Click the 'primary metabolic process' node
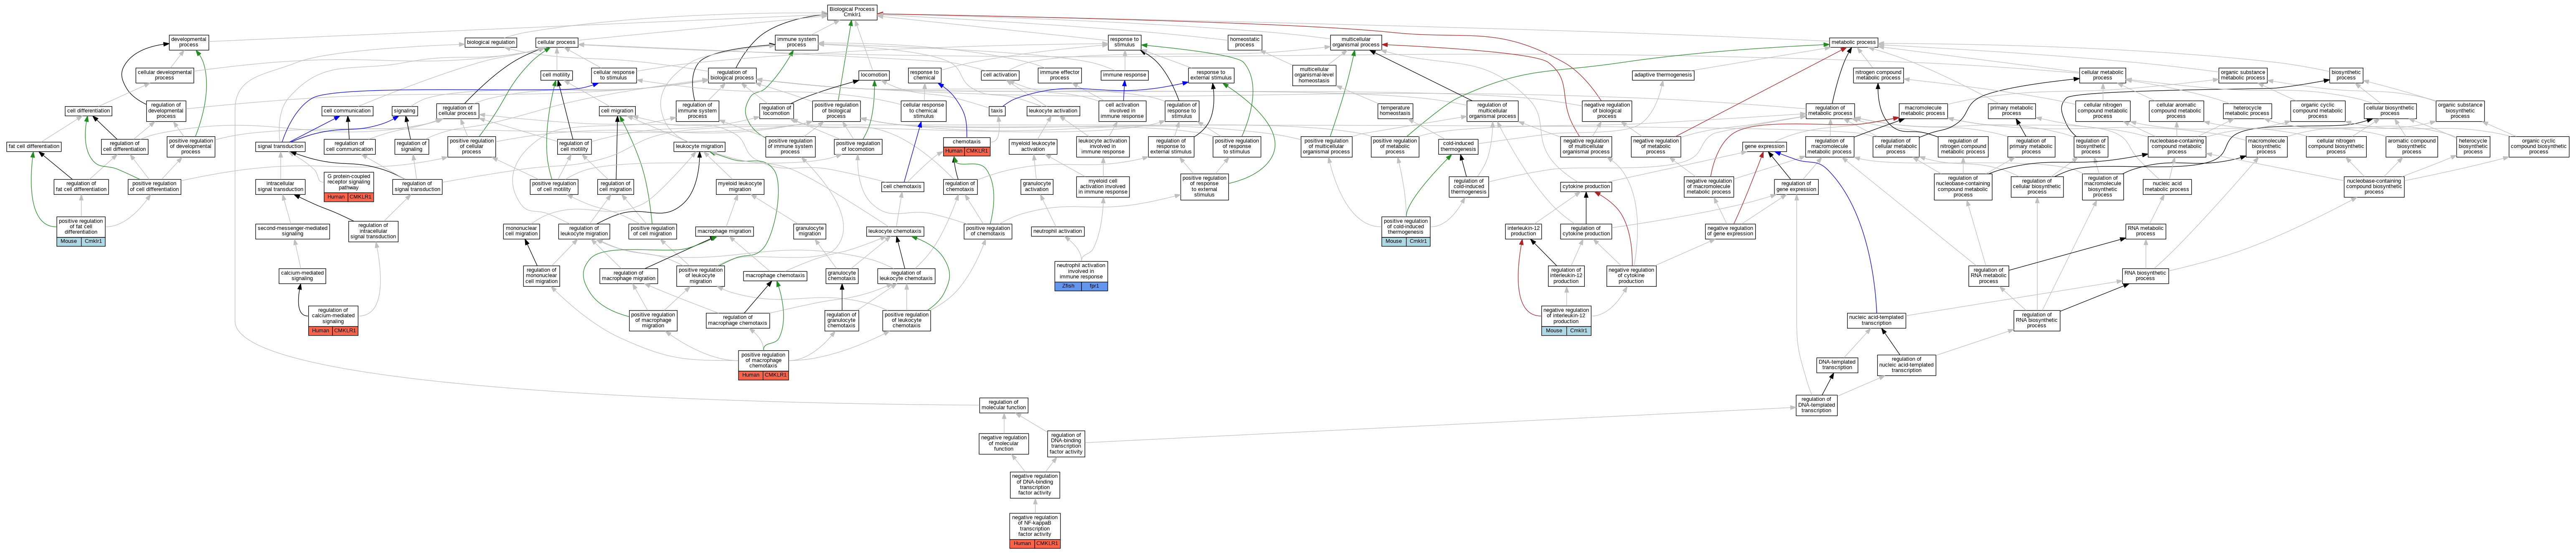The image size is (2576, 553). [x=2012, y=111]
